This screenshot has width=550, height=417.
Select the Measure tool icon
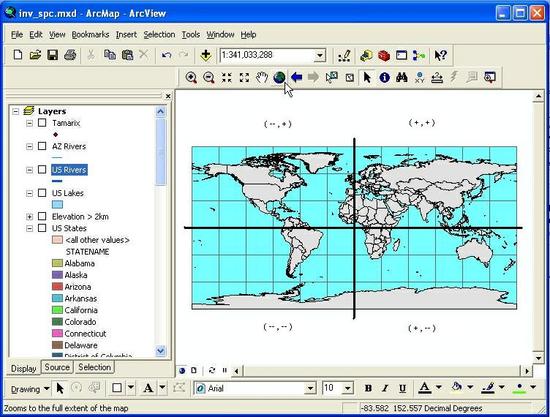[437, 77]
